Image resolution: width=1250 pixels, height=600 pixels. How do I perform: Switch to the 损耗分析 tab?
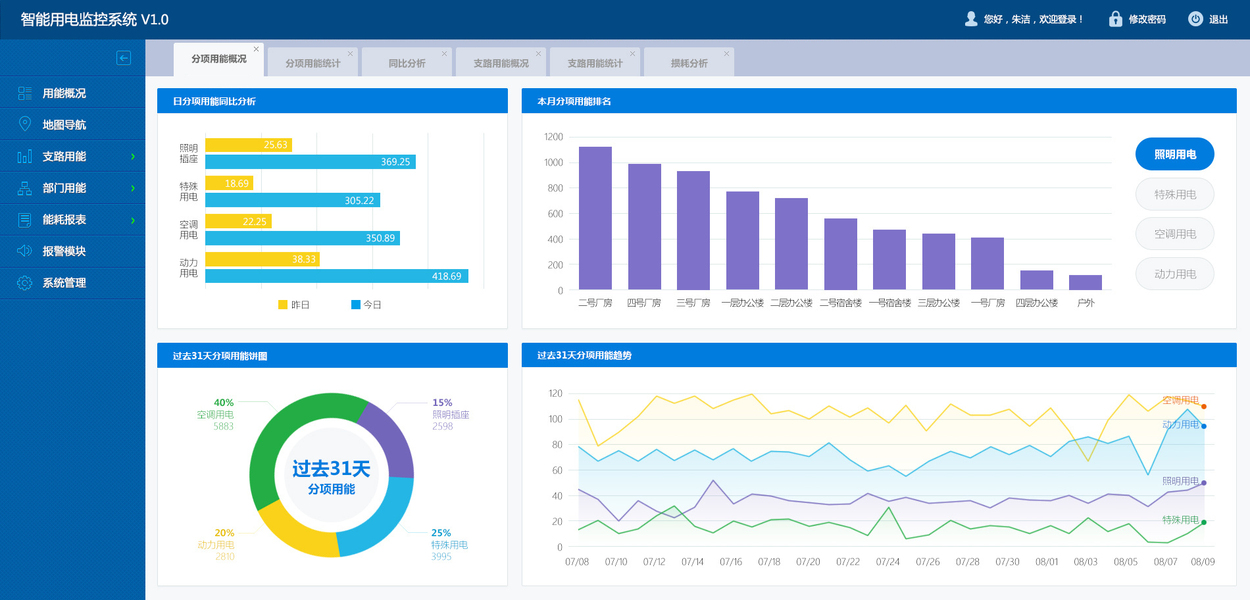689,63
